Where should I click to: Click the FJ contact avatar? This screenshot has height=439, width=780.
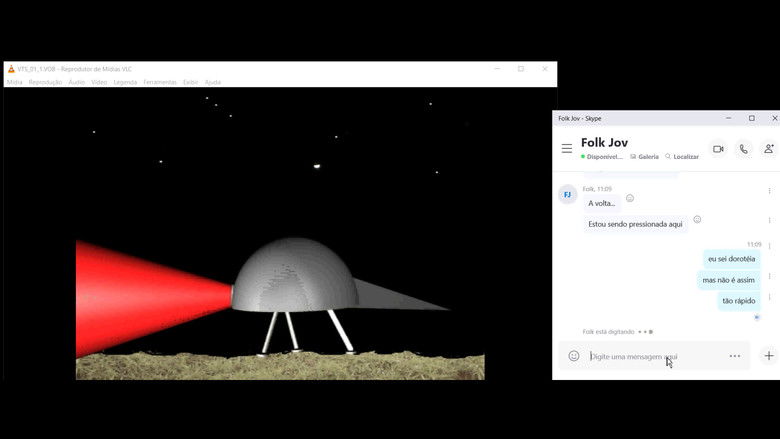(567, 194)
